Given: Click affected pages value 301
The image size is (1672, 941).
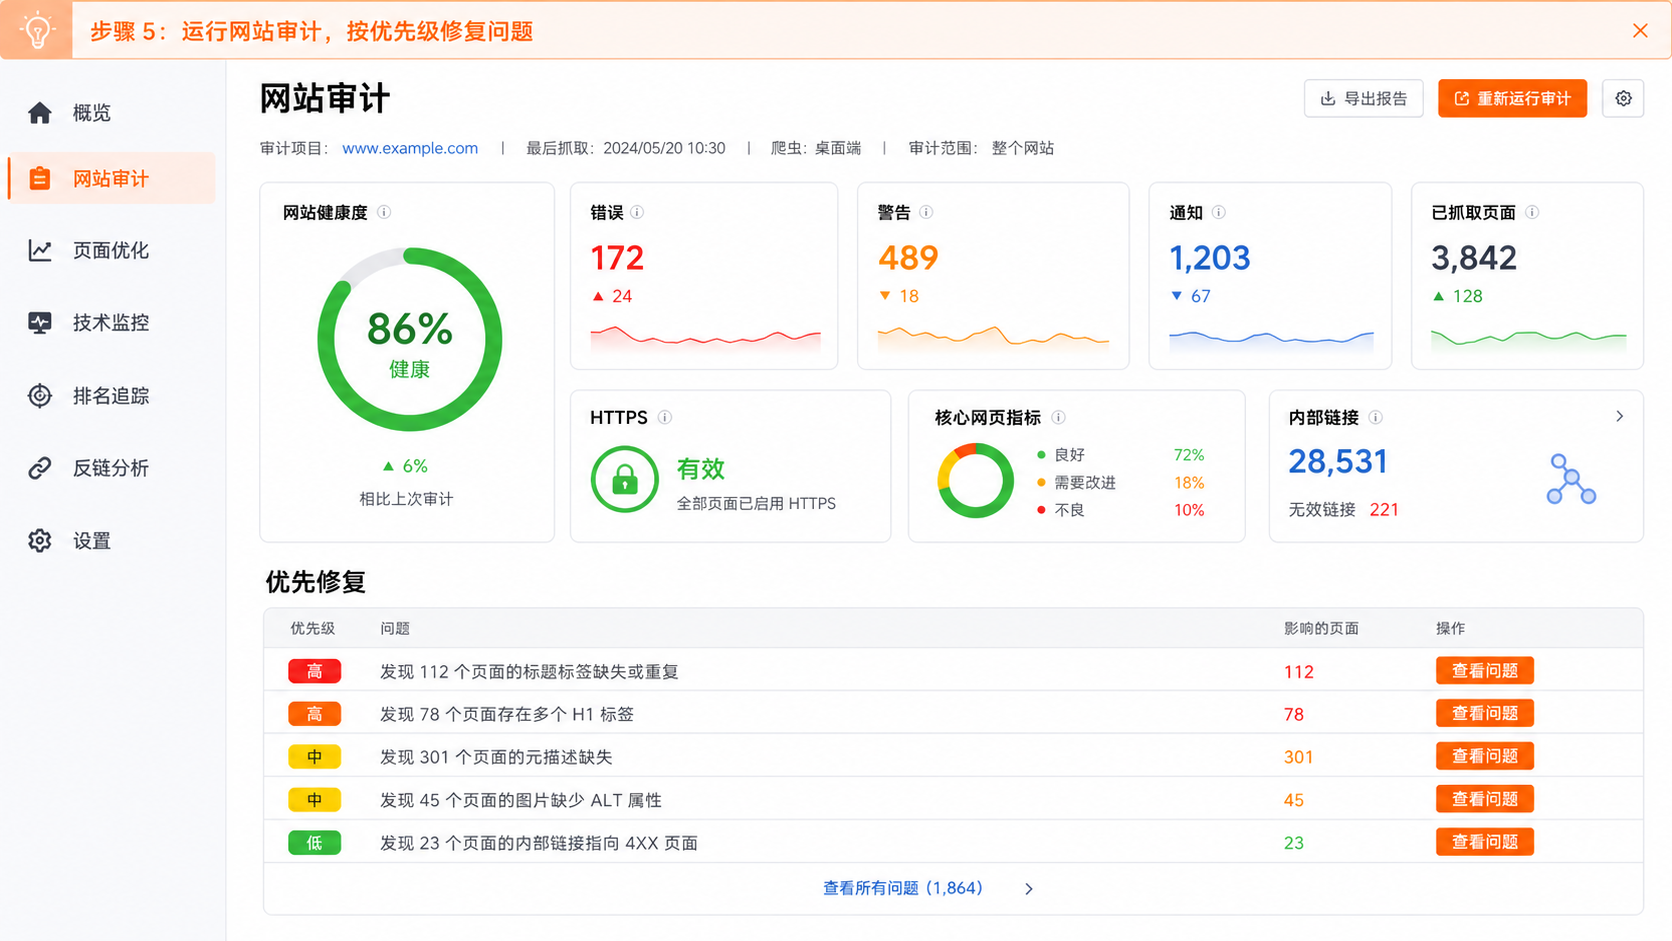Looking at the screenshot, I should [1298, 757].
